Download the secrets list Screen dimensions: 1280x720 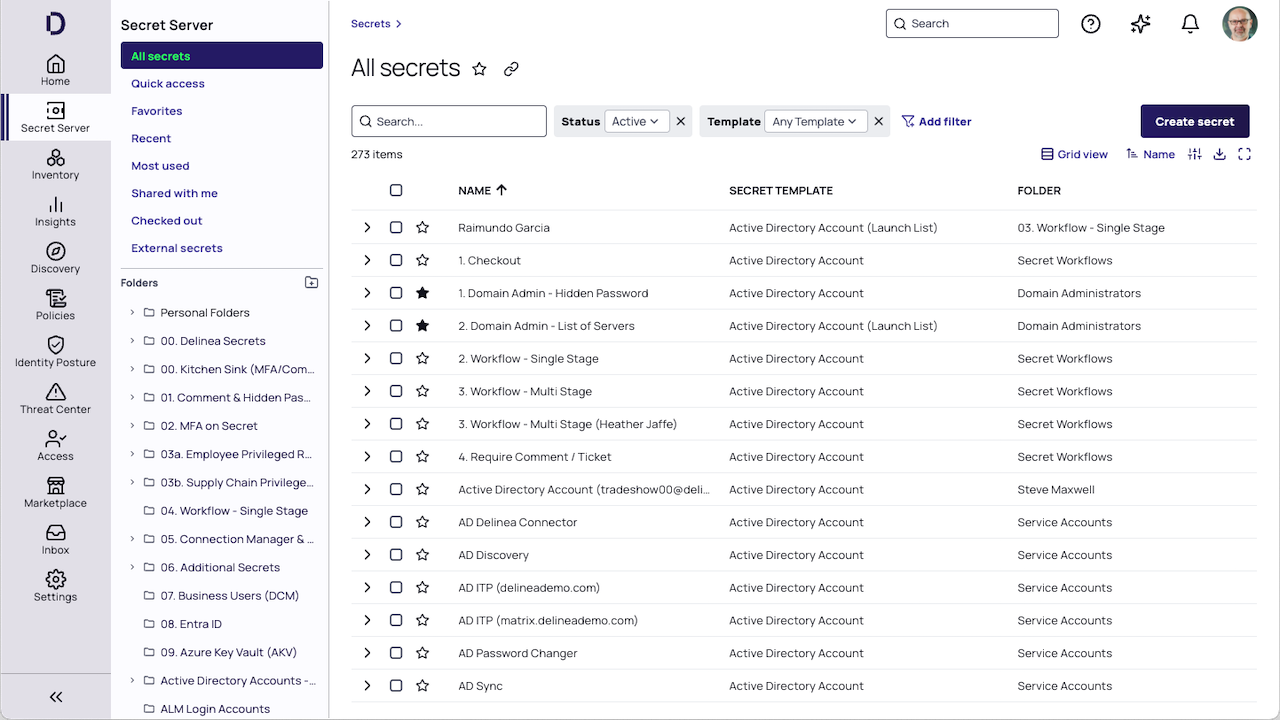1219,154
